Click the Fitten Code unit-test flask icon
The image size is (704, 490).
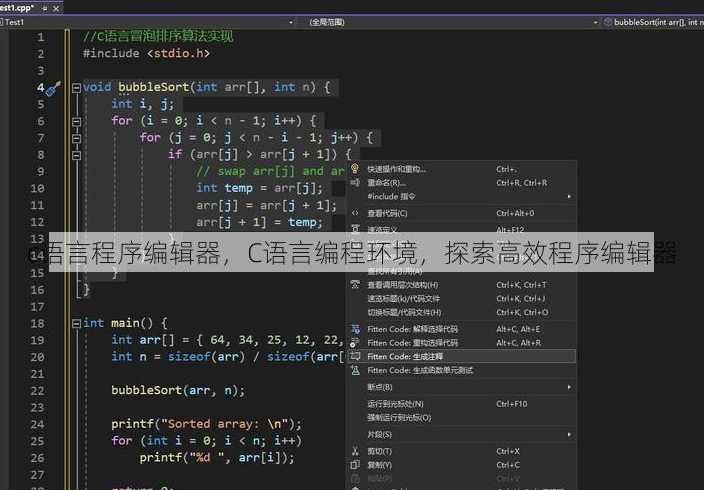355,370
